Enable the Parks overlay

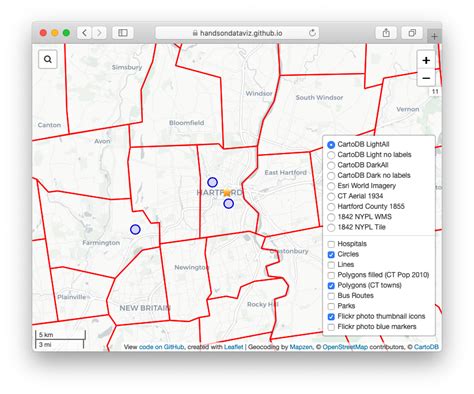pyautogui.click(x=341, y=306)
